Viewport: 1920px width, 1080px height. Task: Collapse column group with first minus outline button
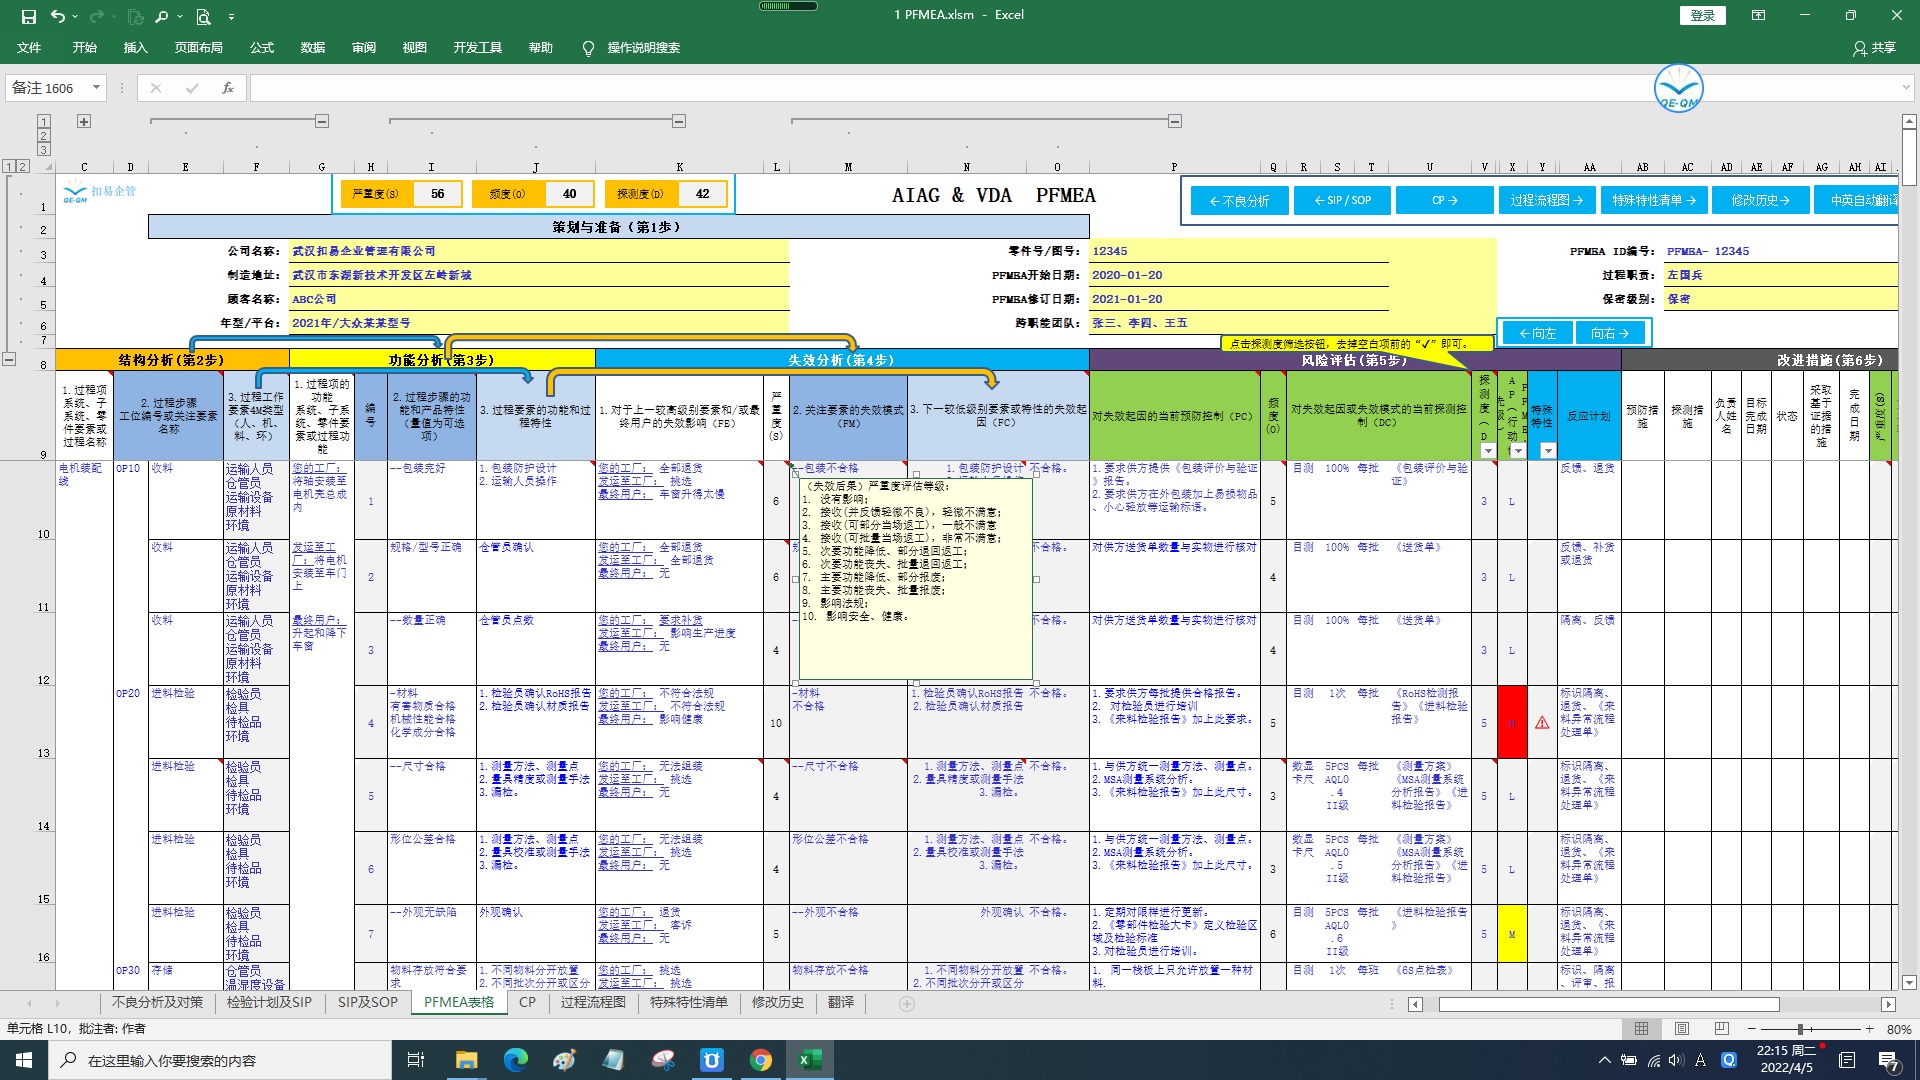pyautogui.click(x=322, y=121)
